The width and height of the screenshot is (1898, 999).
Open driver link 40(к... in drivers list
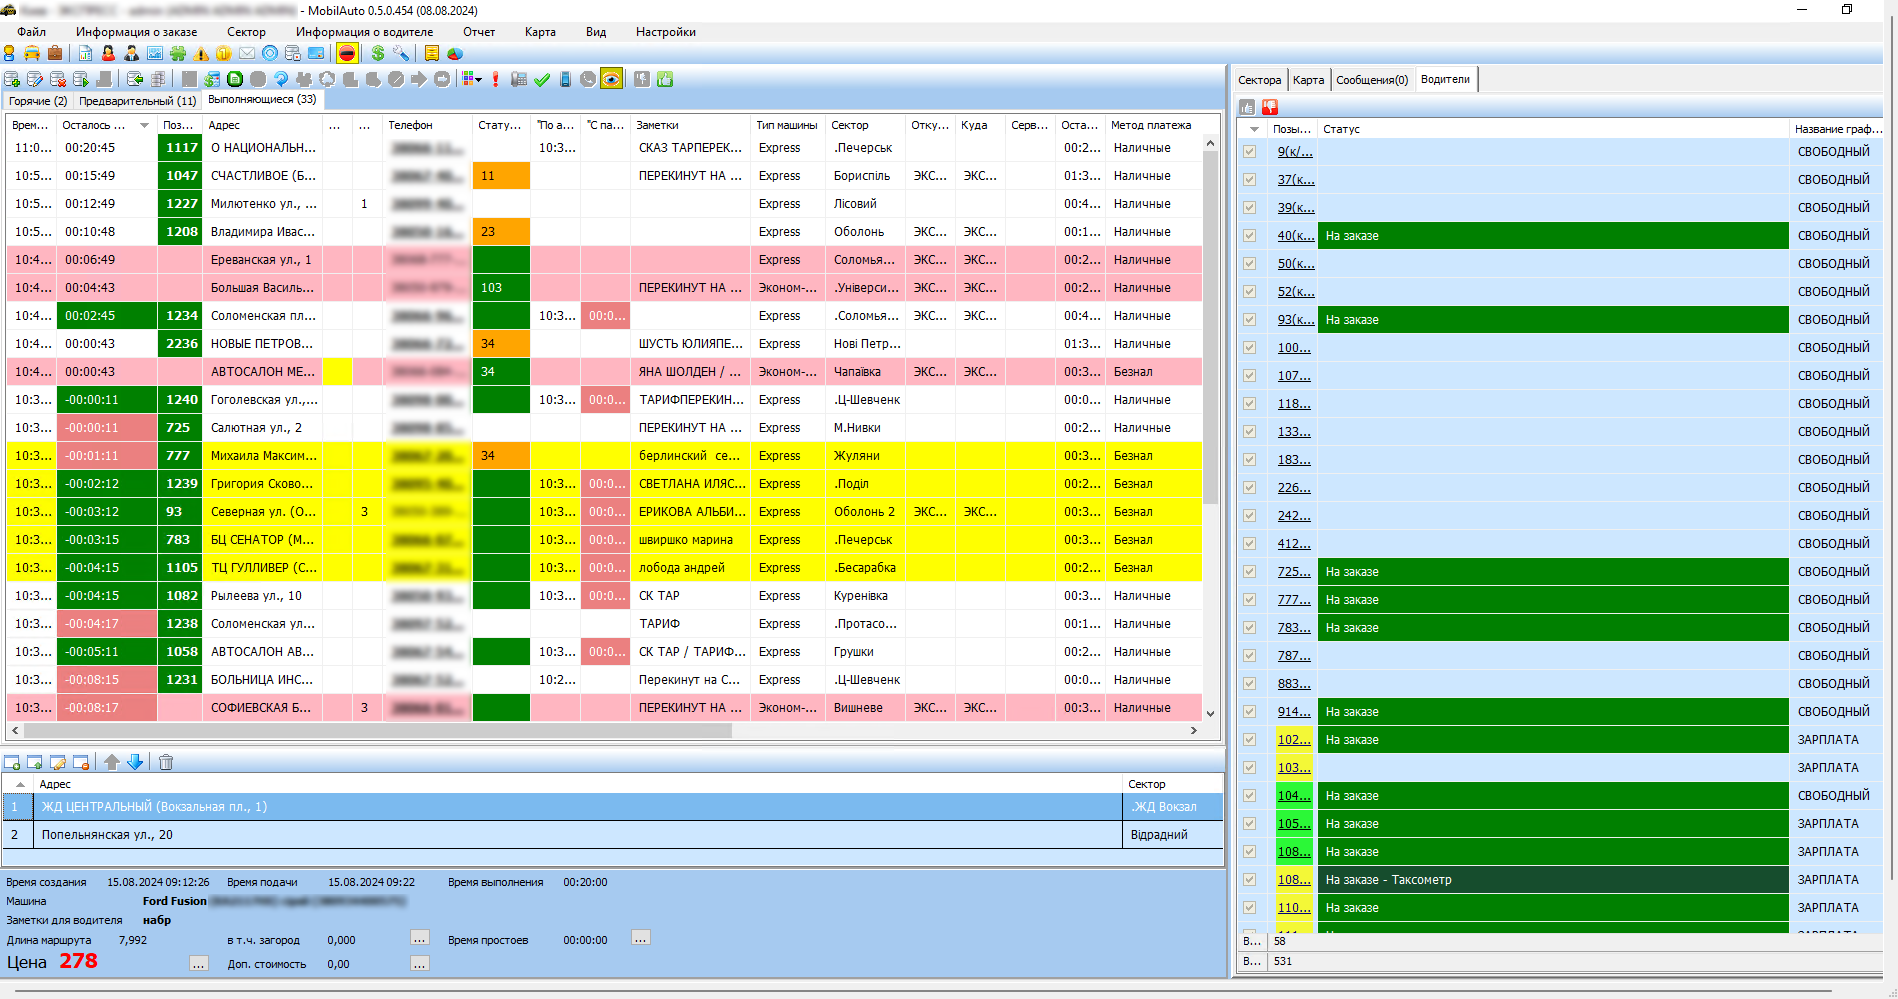1294,236
